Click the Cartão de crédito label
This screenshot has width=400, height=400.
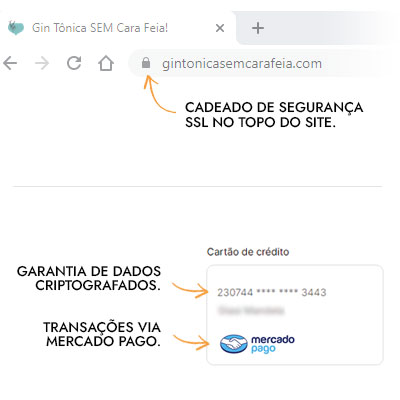248,252
